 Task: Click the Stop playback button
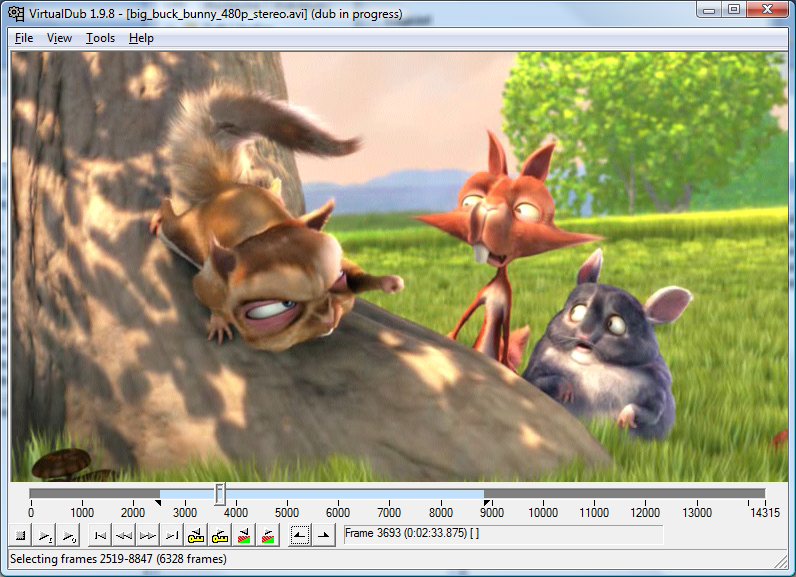click(x=21, y=535)
